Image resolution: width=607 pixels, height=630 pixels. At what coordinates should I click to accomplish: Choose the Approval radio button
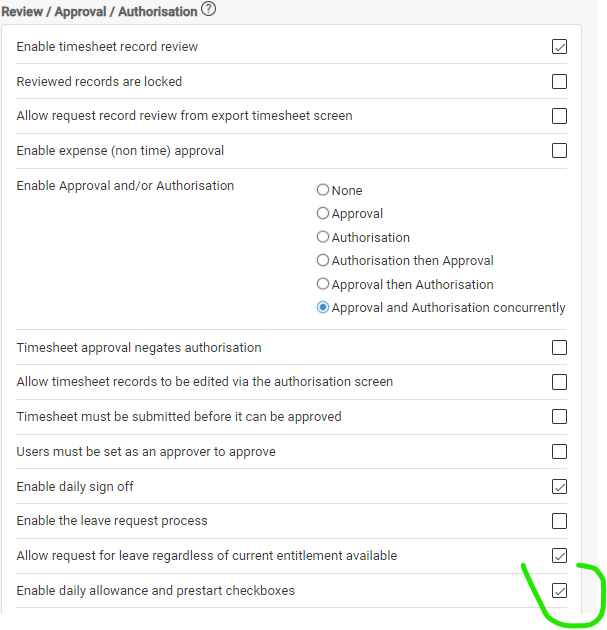[323, 213]
